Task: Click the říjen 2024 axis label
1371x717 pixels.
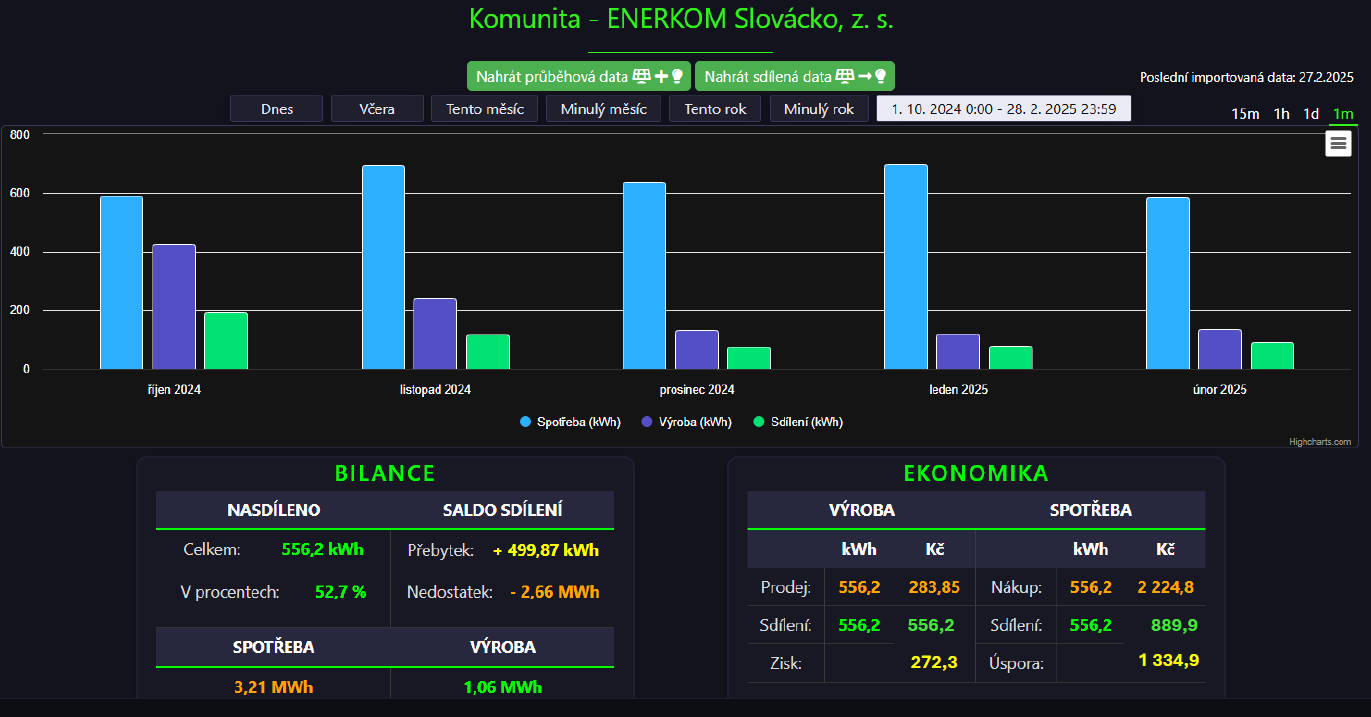Action: 174,390
